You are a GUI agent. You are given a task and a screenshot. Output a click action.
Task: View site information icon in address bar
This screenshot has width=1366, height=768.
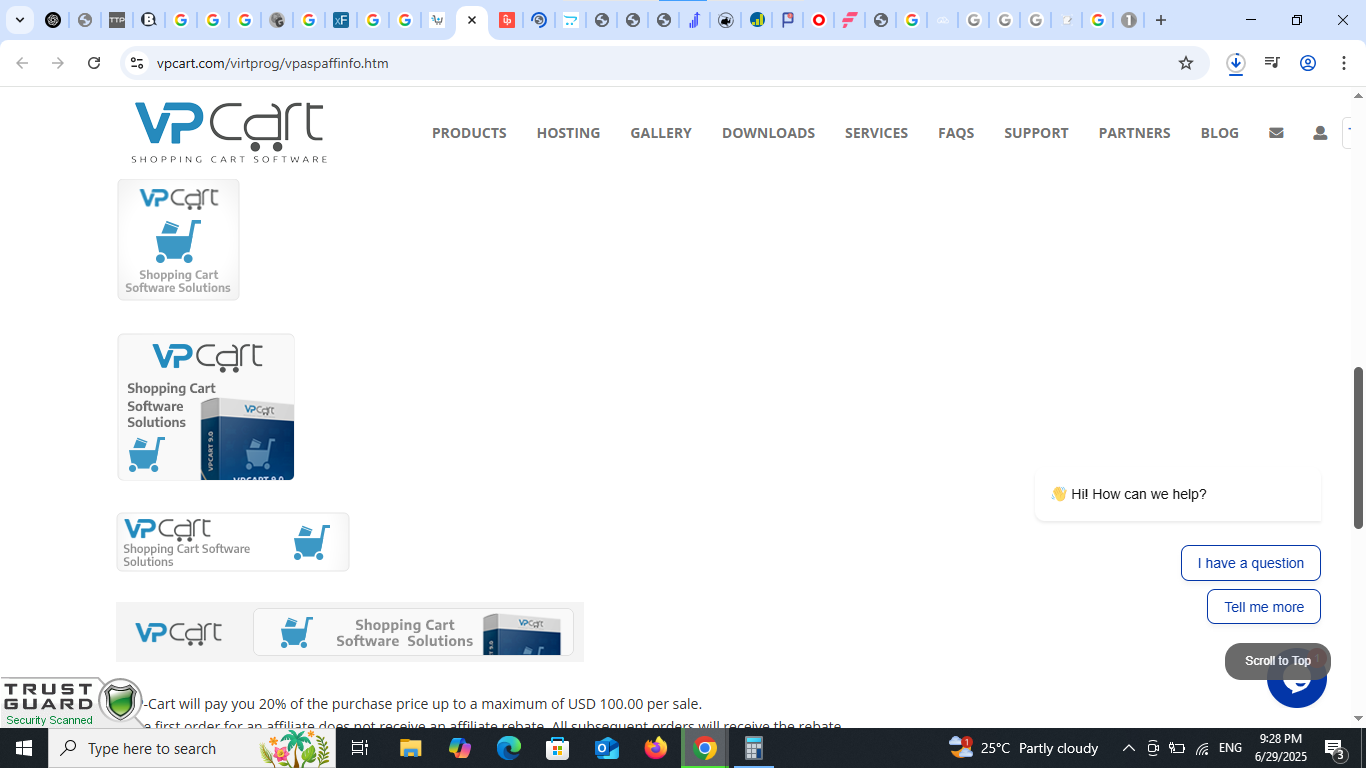pos(137,63)
